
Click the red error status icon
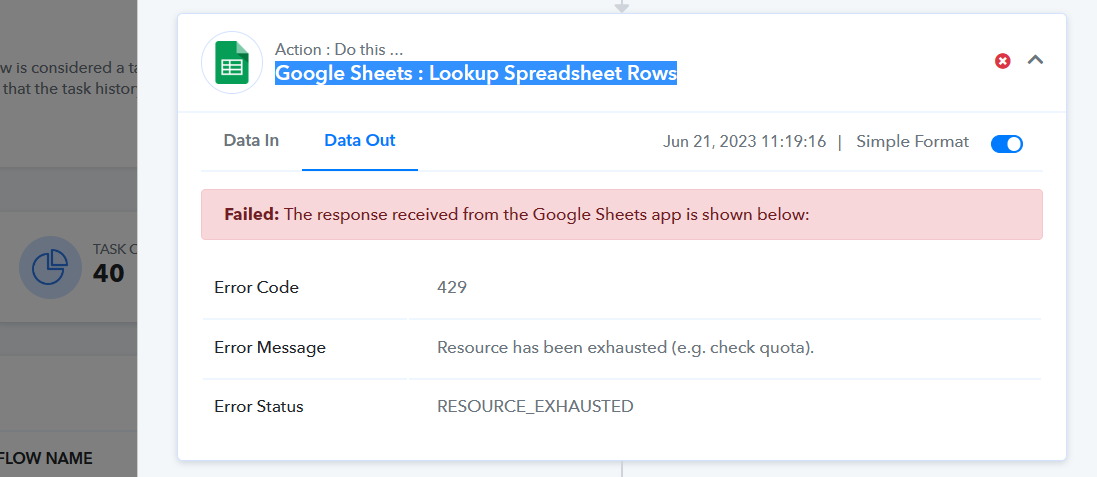pos(1003,61)
